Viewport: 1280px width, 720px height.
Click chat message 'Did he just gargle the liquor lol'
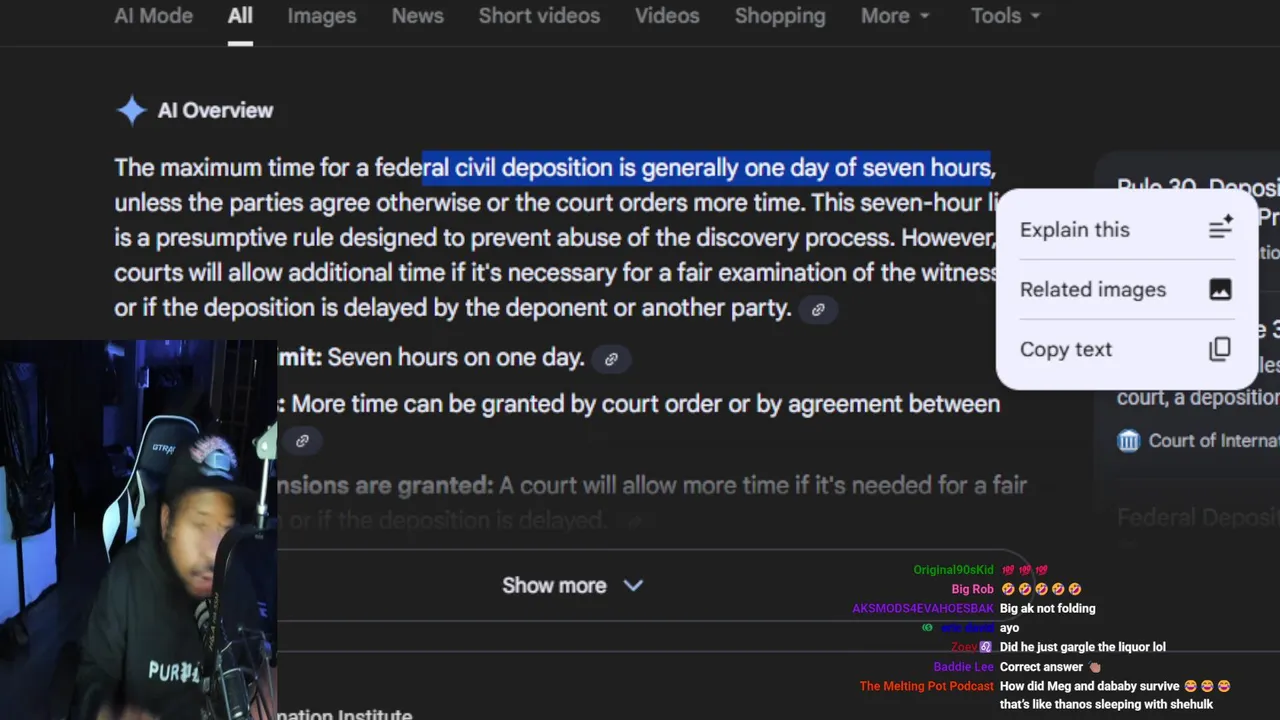click(1082, 647)
